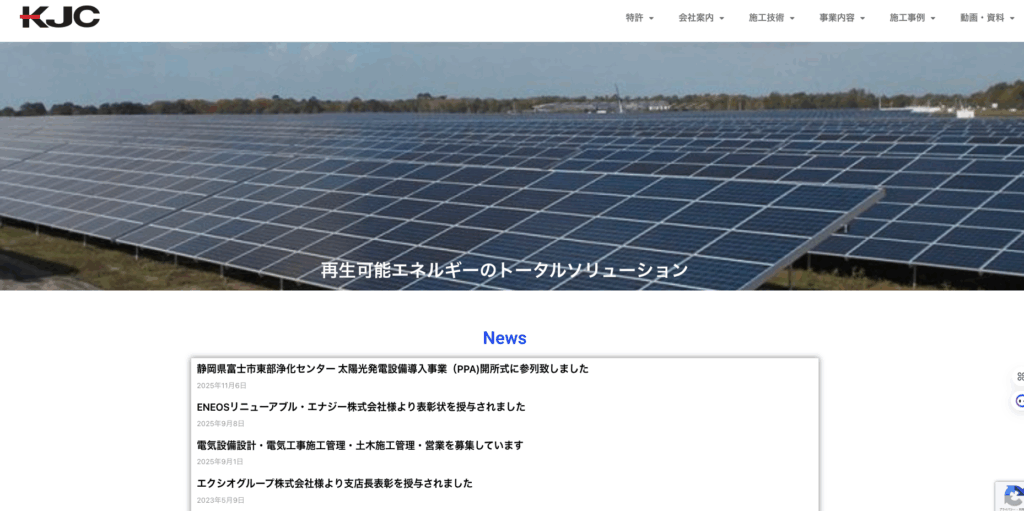This screenshot has width=1024, height=511.
Task: Click the 2023年5月9日 news date
Action: tap(220, 500)
